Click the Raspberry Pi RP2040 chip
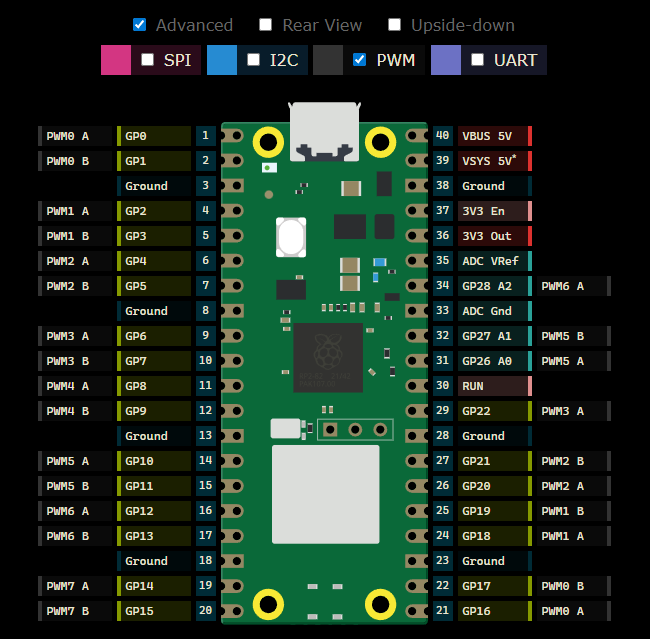This screenshot has height=639, width=650. click(327, 355)
